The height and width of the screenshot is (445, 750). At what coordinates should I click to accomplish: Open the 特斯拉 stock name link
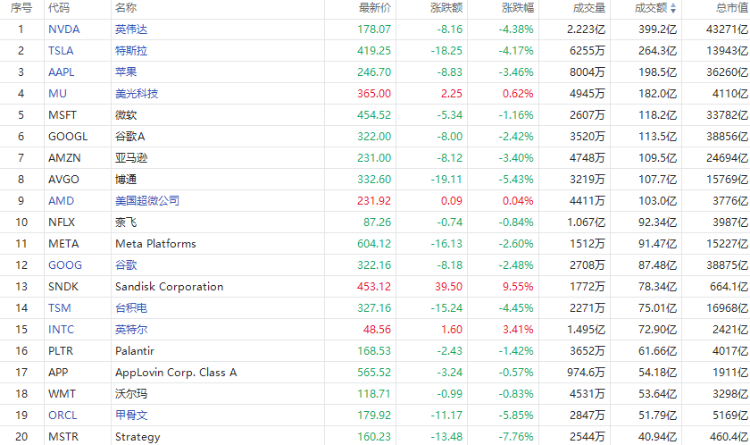click(x=131, y=51)
